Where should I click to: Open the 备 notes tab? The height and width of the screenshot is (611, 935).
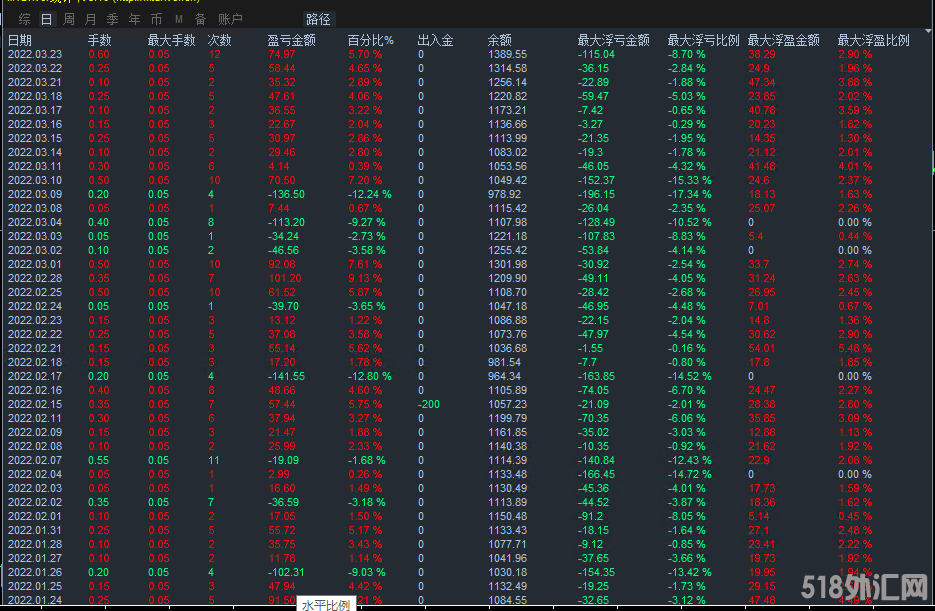point(200,19)
